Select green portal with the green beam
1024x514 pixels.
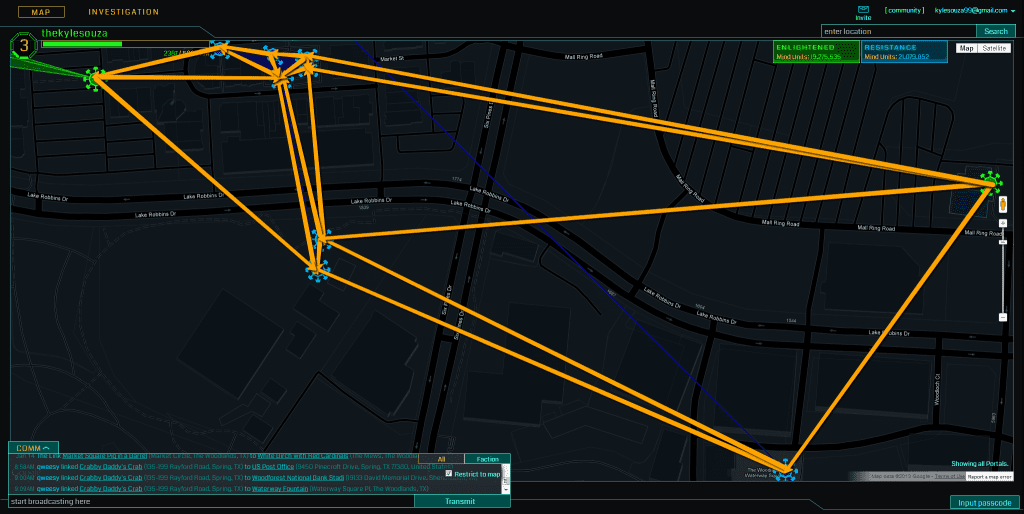[95, 79]
